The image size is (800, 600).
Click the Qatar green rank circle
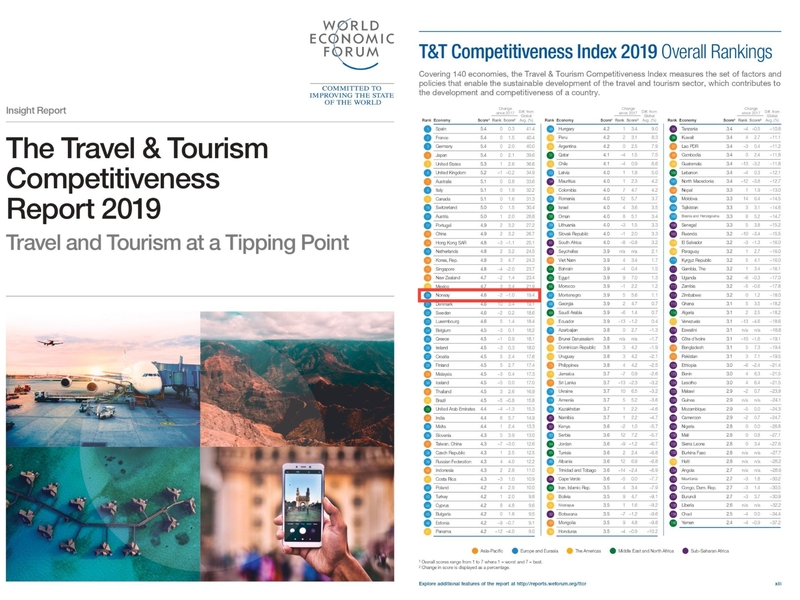[550, 155]
